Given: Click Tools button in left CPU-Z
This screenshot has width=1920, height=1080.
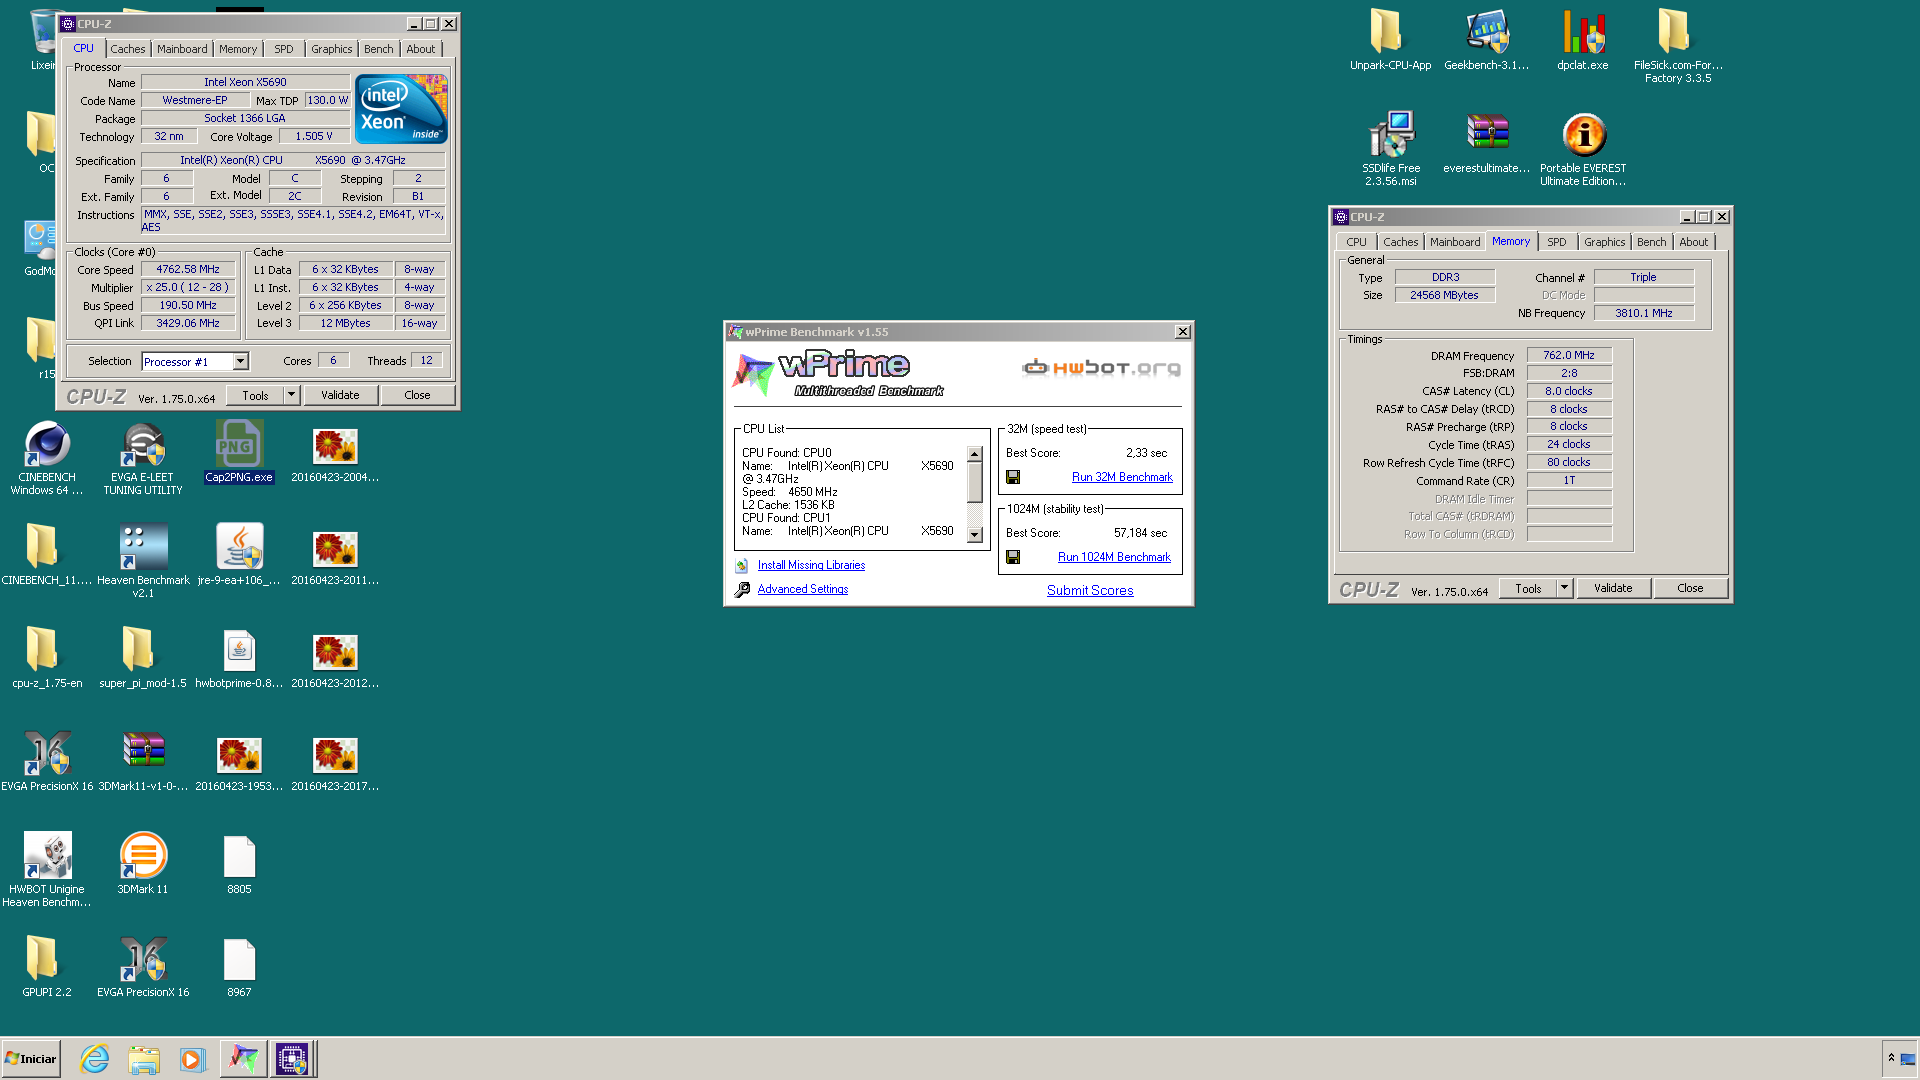Looking at the screenshot, I should pos(255,395).
